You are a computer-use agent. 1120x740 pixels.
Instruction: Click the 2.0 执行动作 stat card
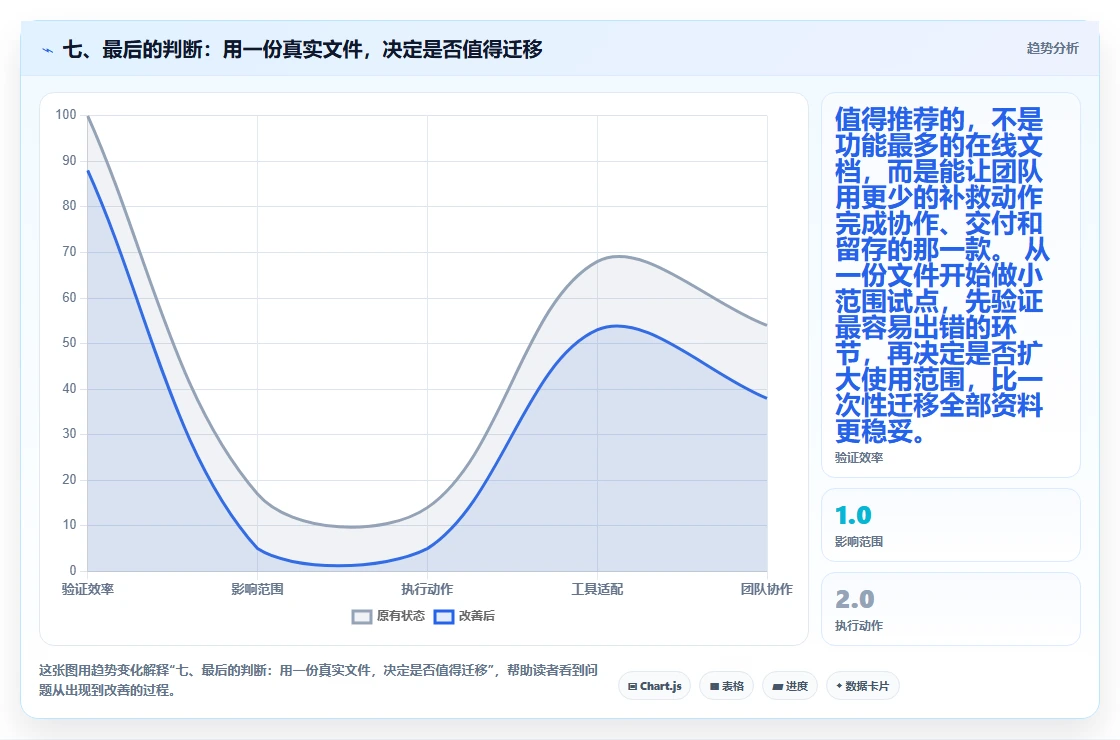coord(951,609)
